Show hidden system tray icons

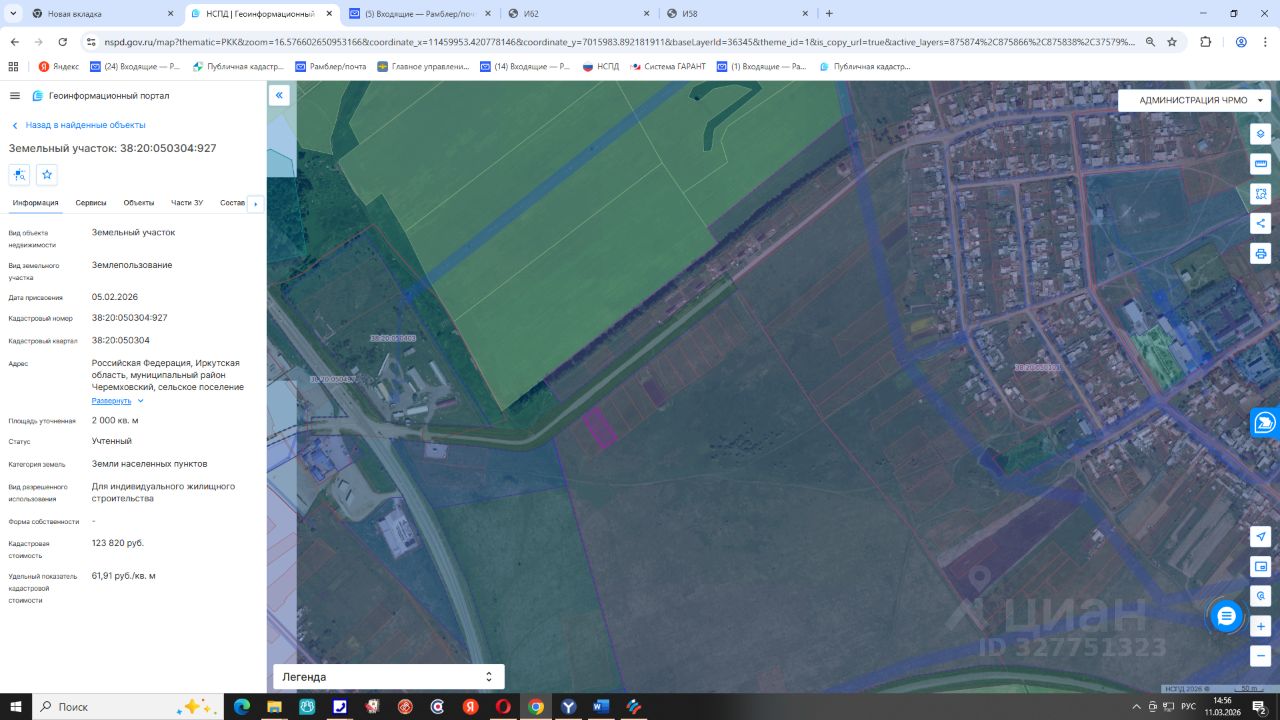(1136, 706)
